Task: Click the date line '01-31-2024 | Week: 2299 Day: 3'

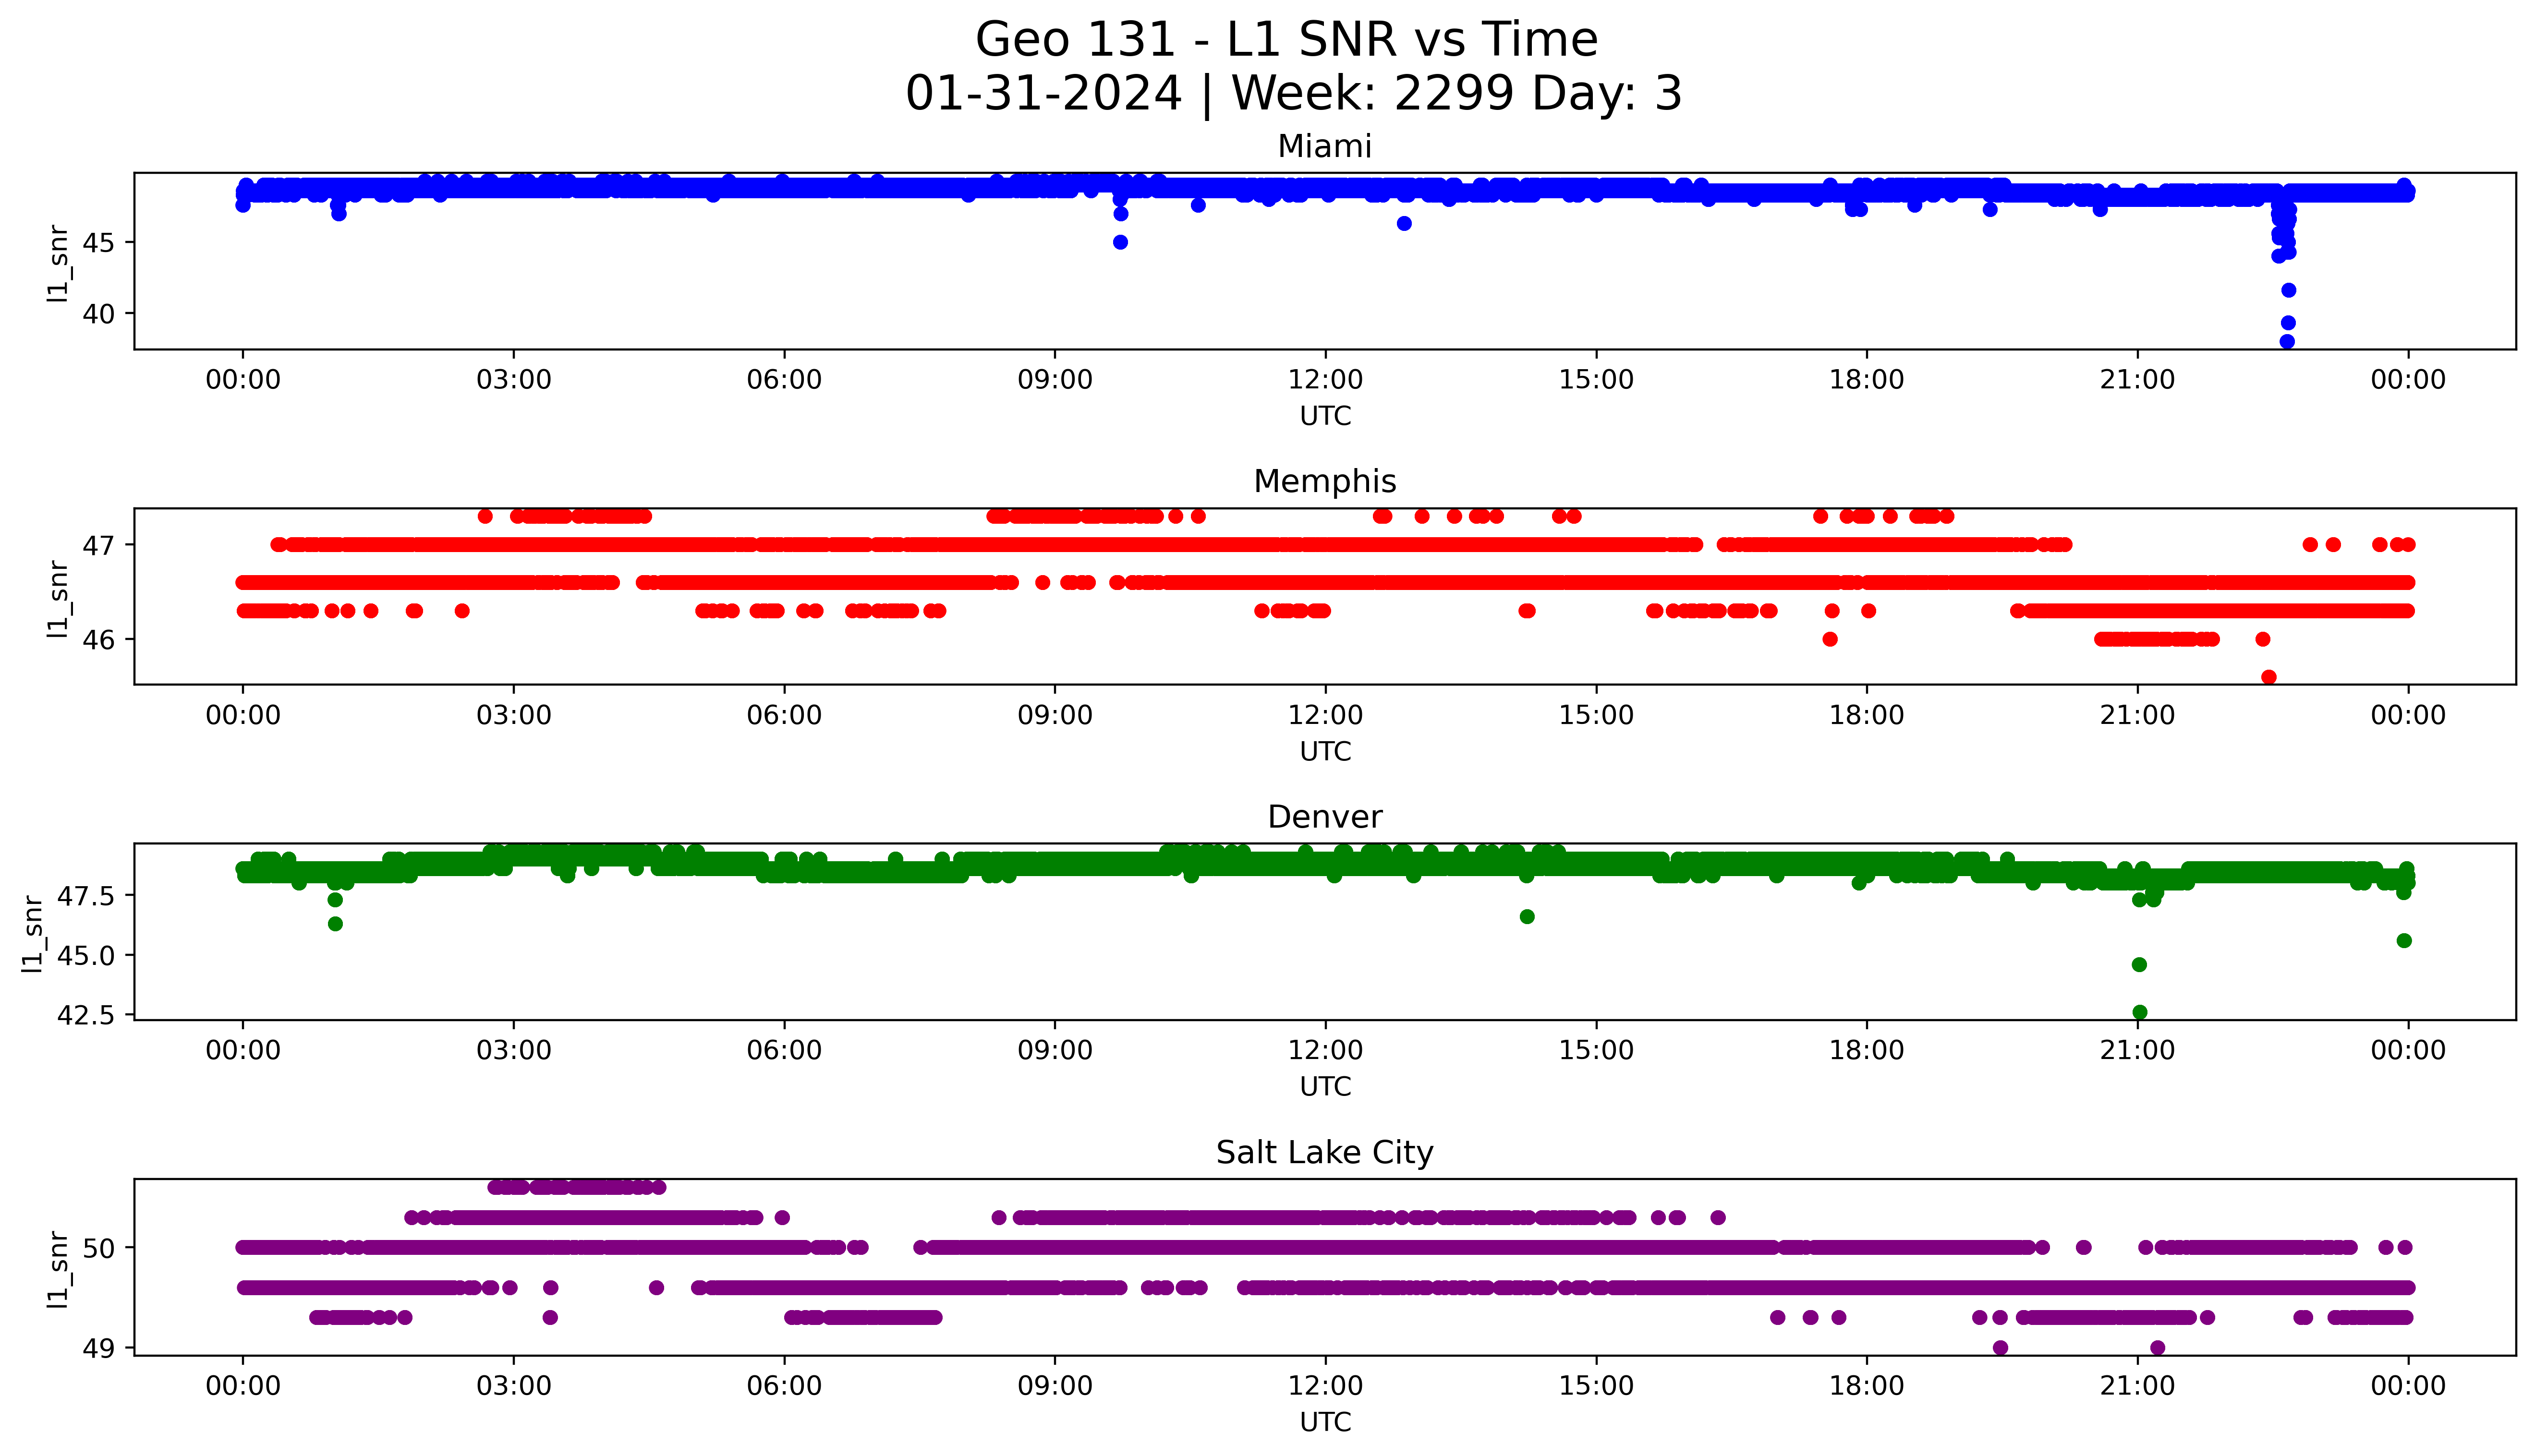Action: (x=1293, y=94)
